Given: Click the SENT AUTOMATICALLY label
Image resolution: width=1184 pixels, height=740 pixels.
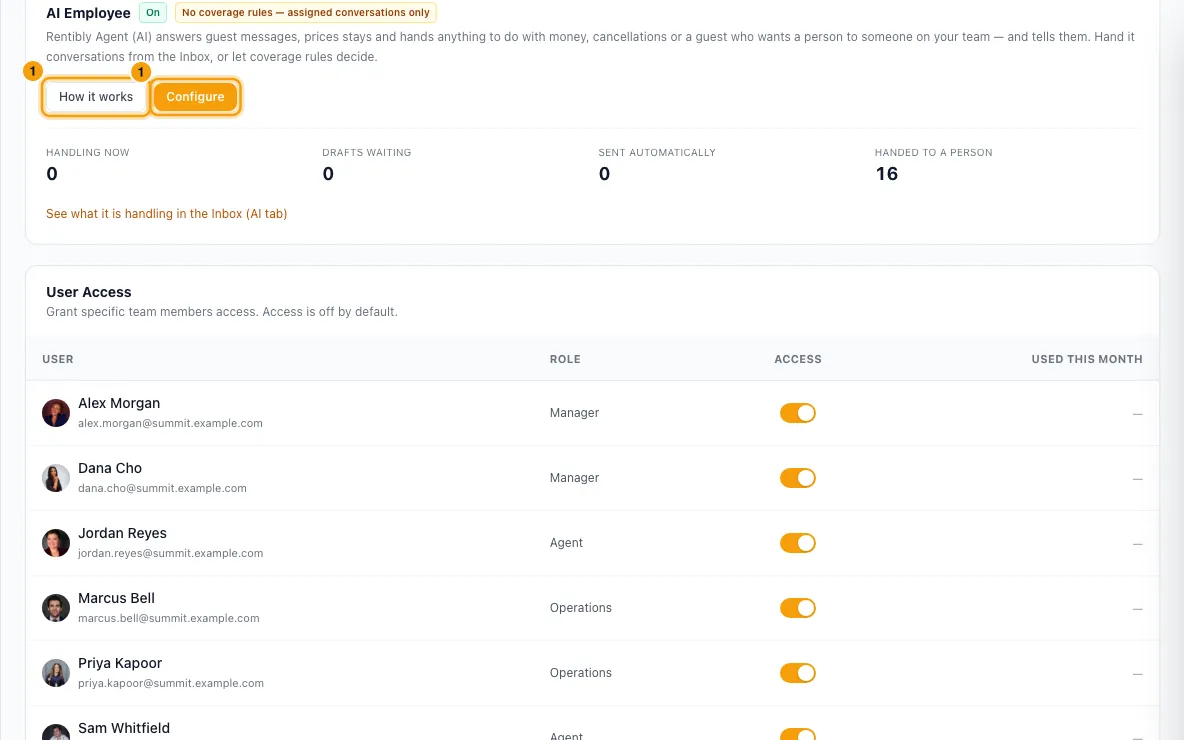Looking at the screenshot, I should 657,153.
